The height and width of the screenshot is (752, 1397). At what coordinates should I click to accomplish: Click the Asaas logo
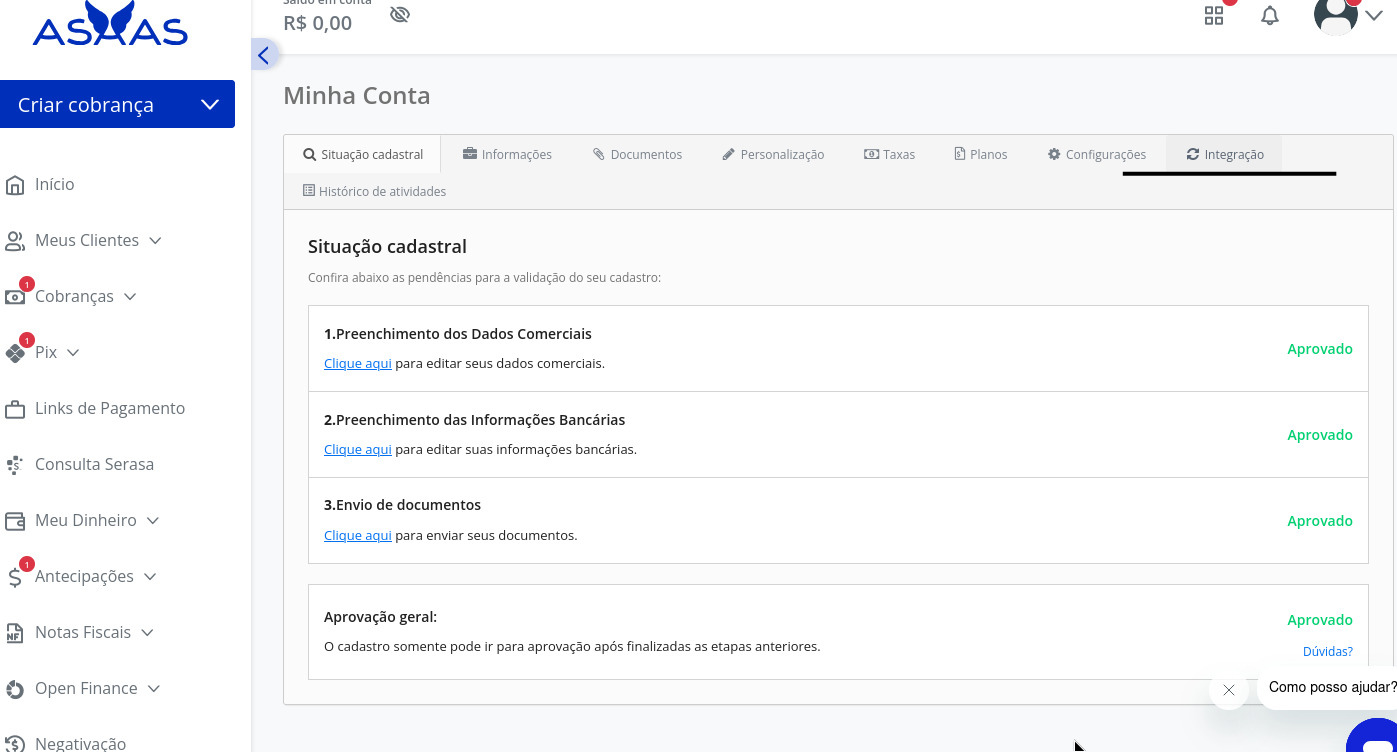pos(110,25)
